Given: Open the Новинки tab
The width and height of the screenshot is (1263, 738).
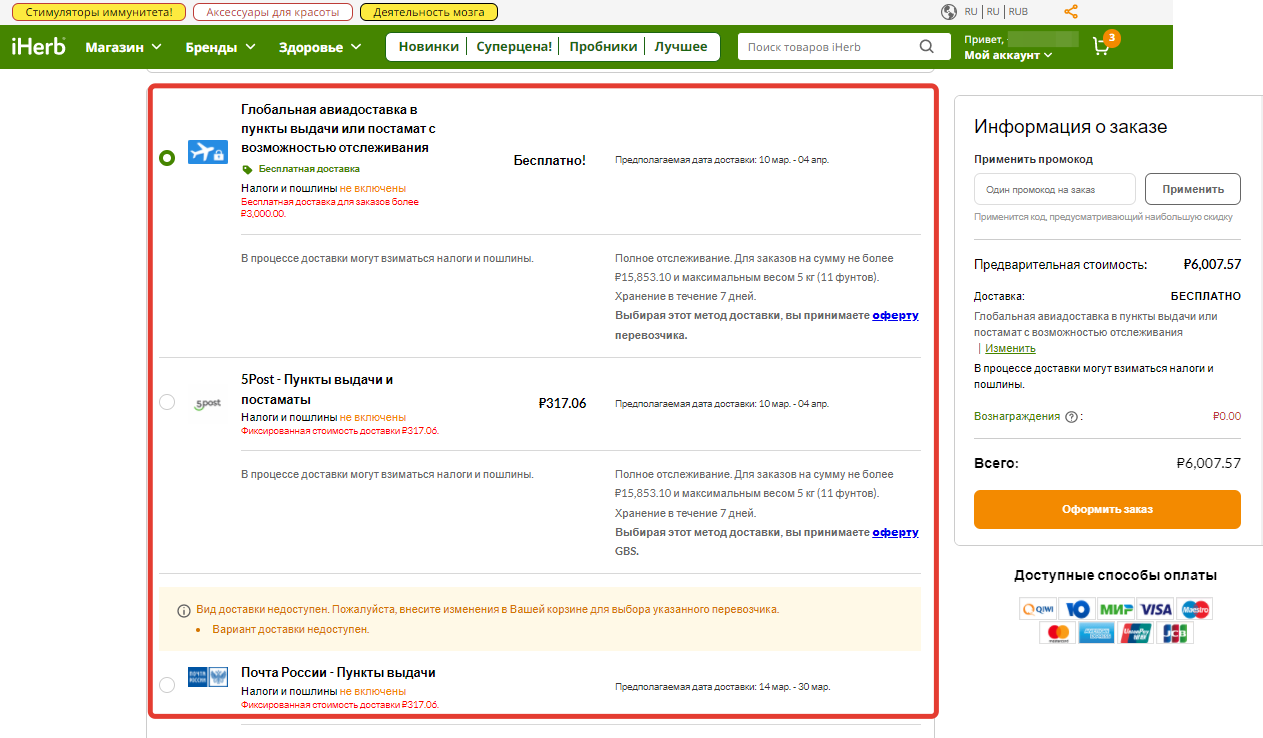Looking at the screenshot, I should point(428,47).
